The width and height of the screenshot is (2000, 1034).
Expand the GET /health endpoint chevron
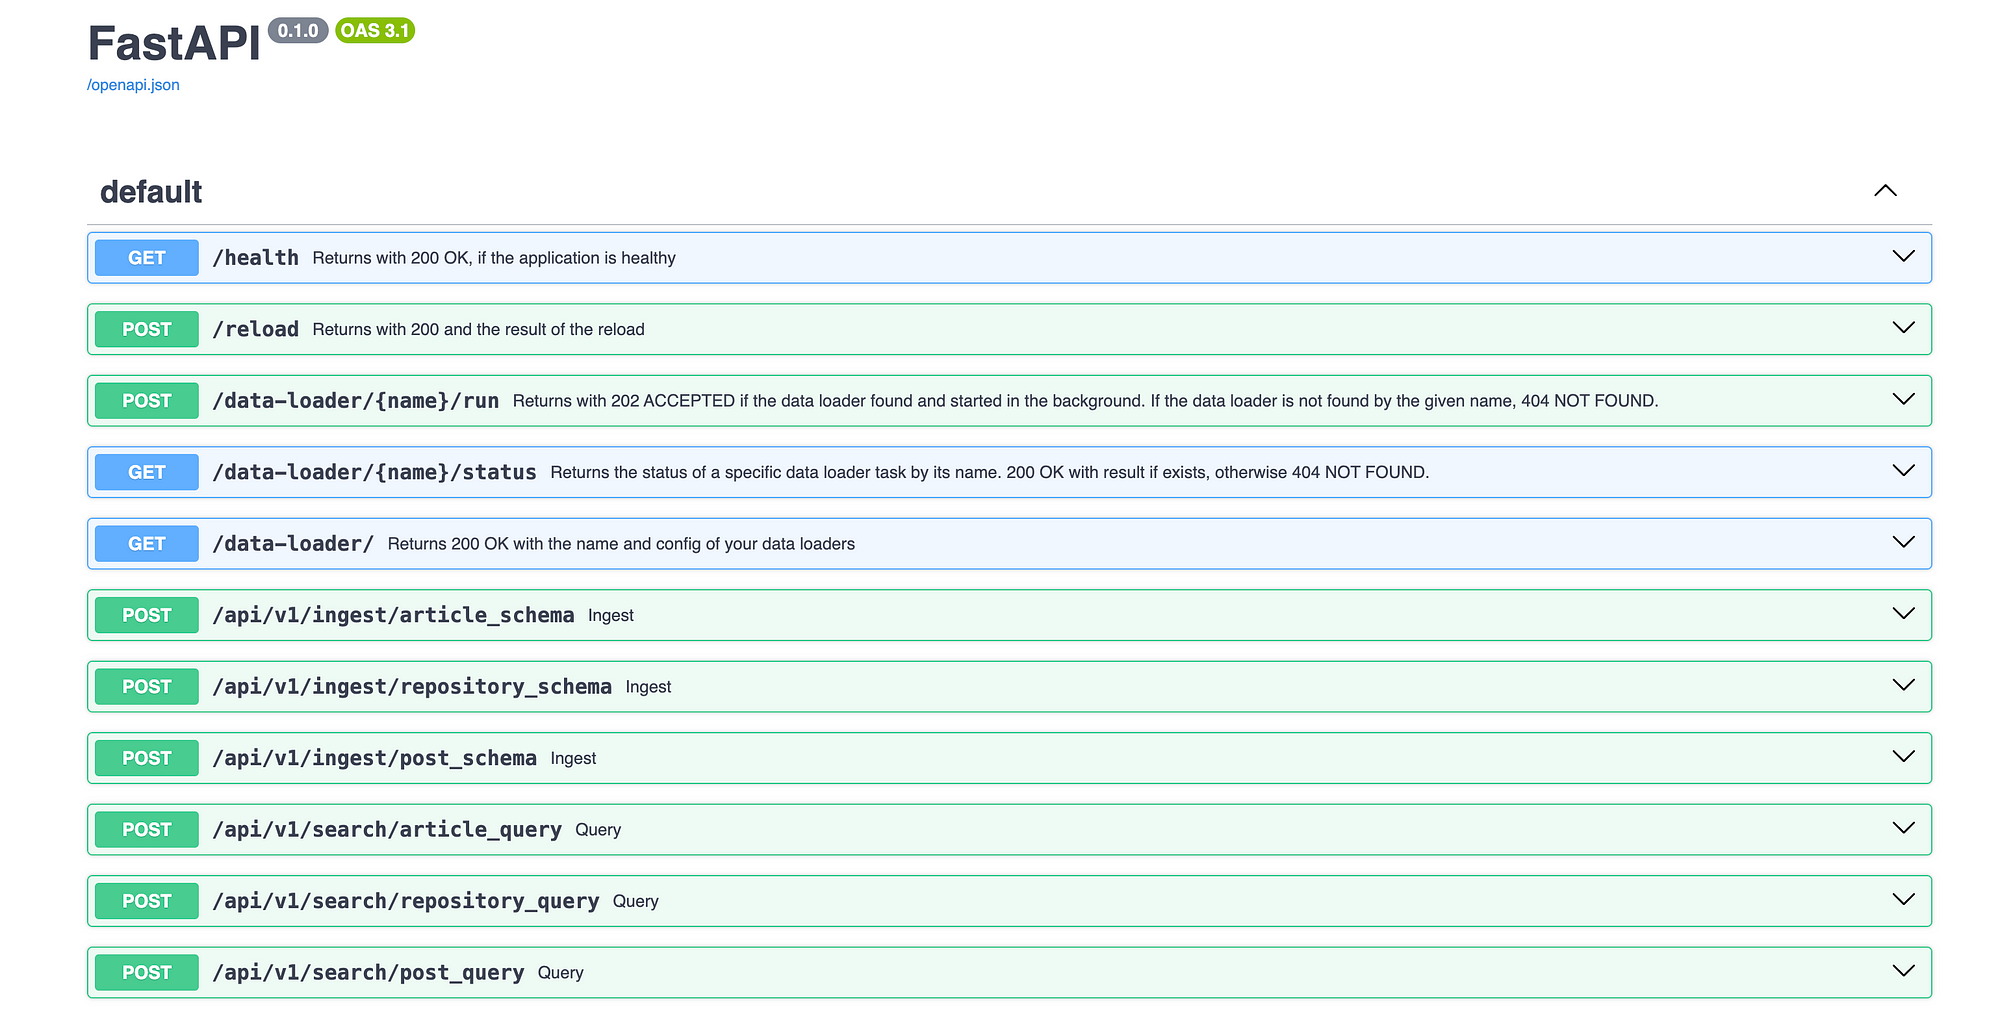pyautogui.click(x=1903, y=257)
